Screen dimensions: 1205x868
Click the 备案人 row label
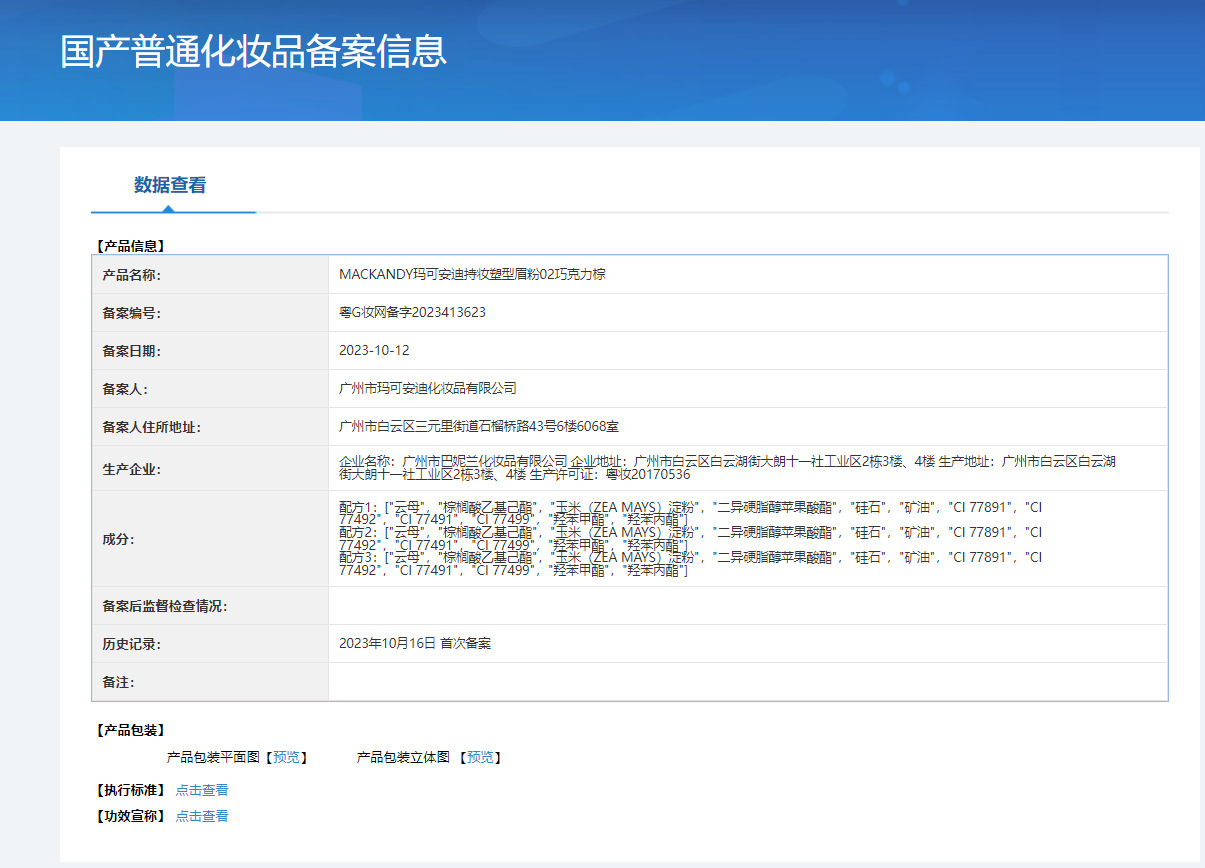pyautogui.click(x=125, y=389)
